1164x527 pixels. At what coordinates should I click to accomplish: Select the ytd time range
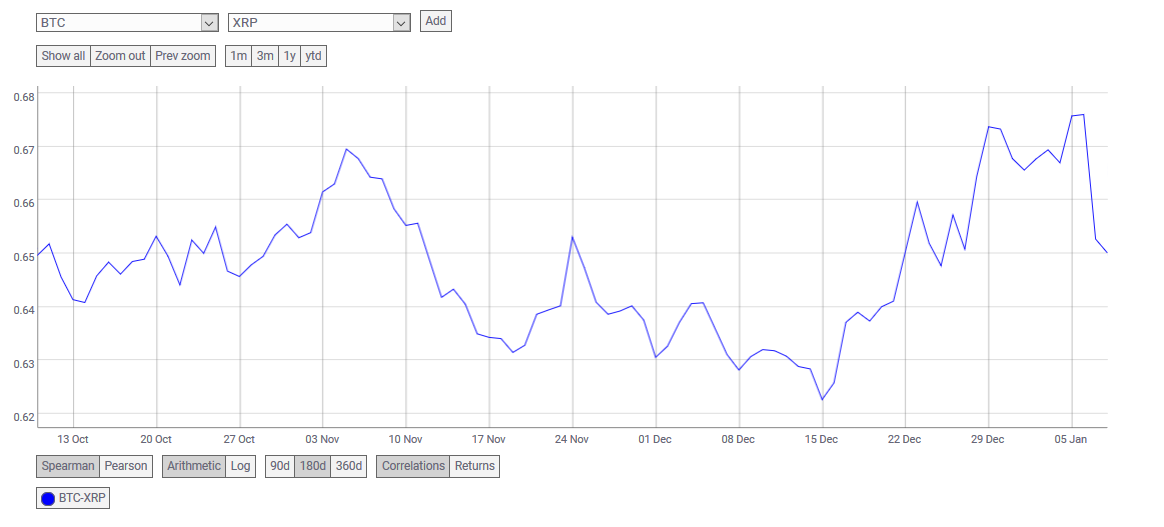pos(313,56)
